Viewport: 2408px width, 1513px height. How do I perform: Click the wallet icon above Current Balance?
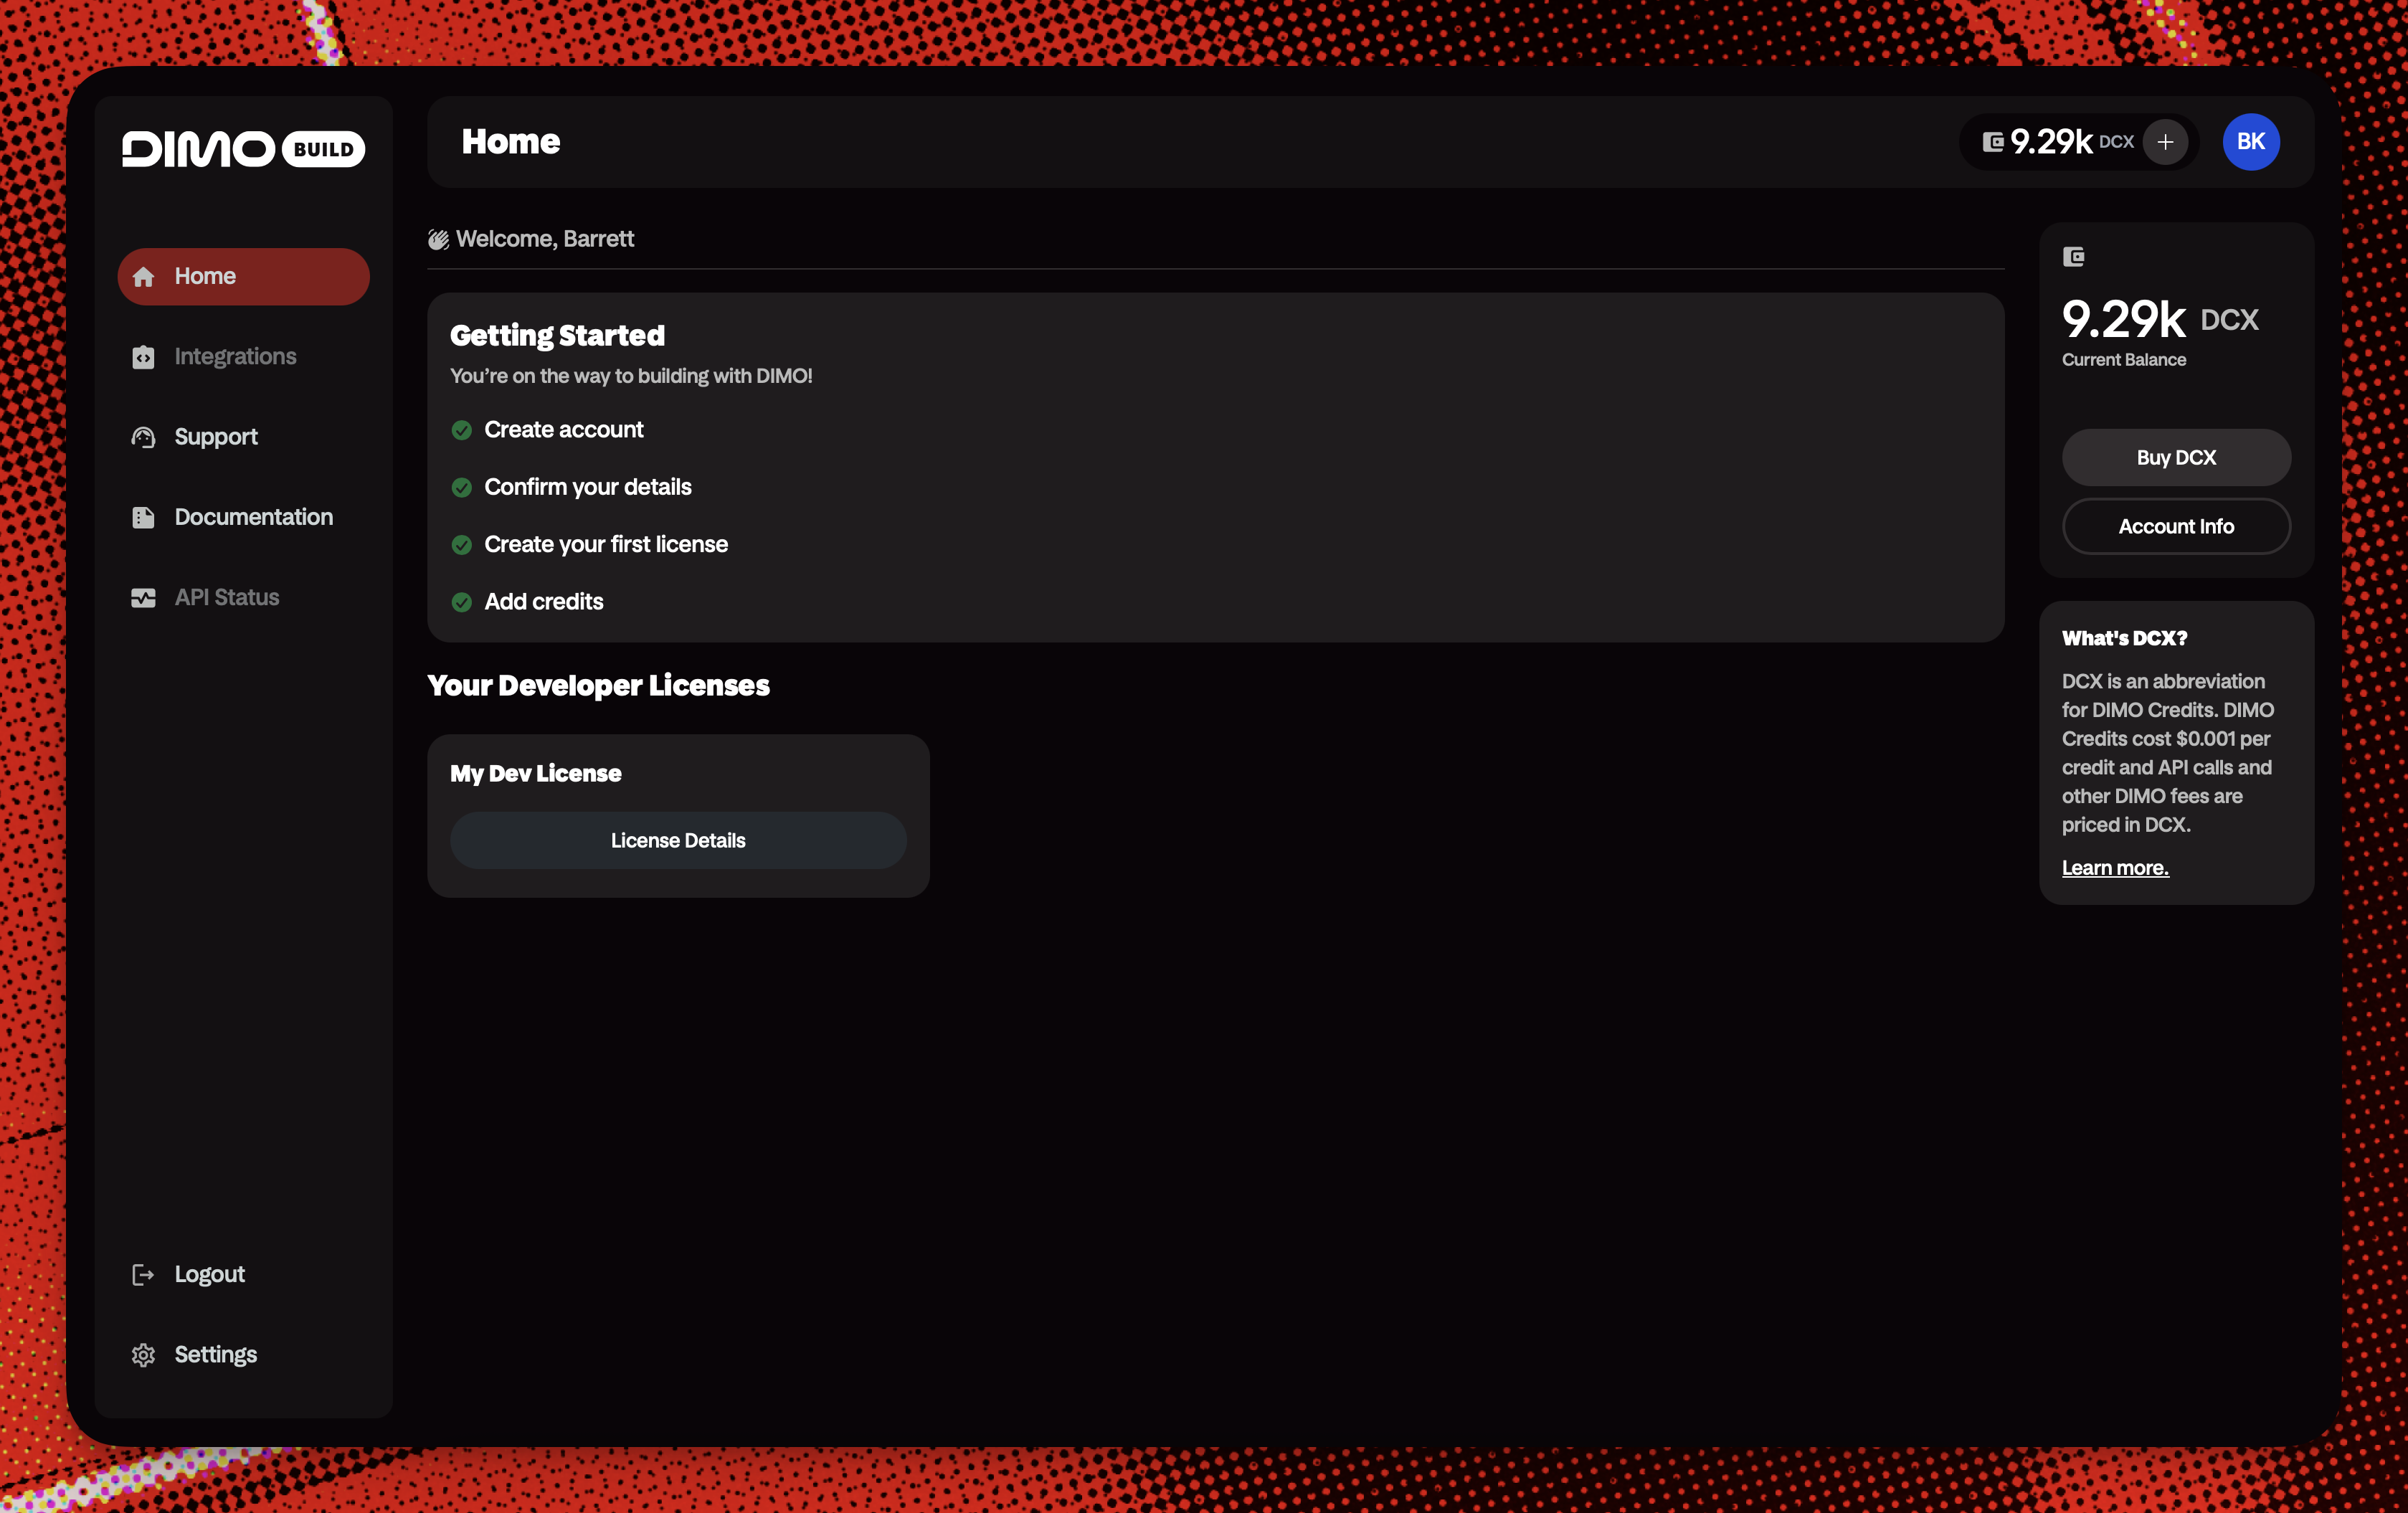[x=2073, y=257]
